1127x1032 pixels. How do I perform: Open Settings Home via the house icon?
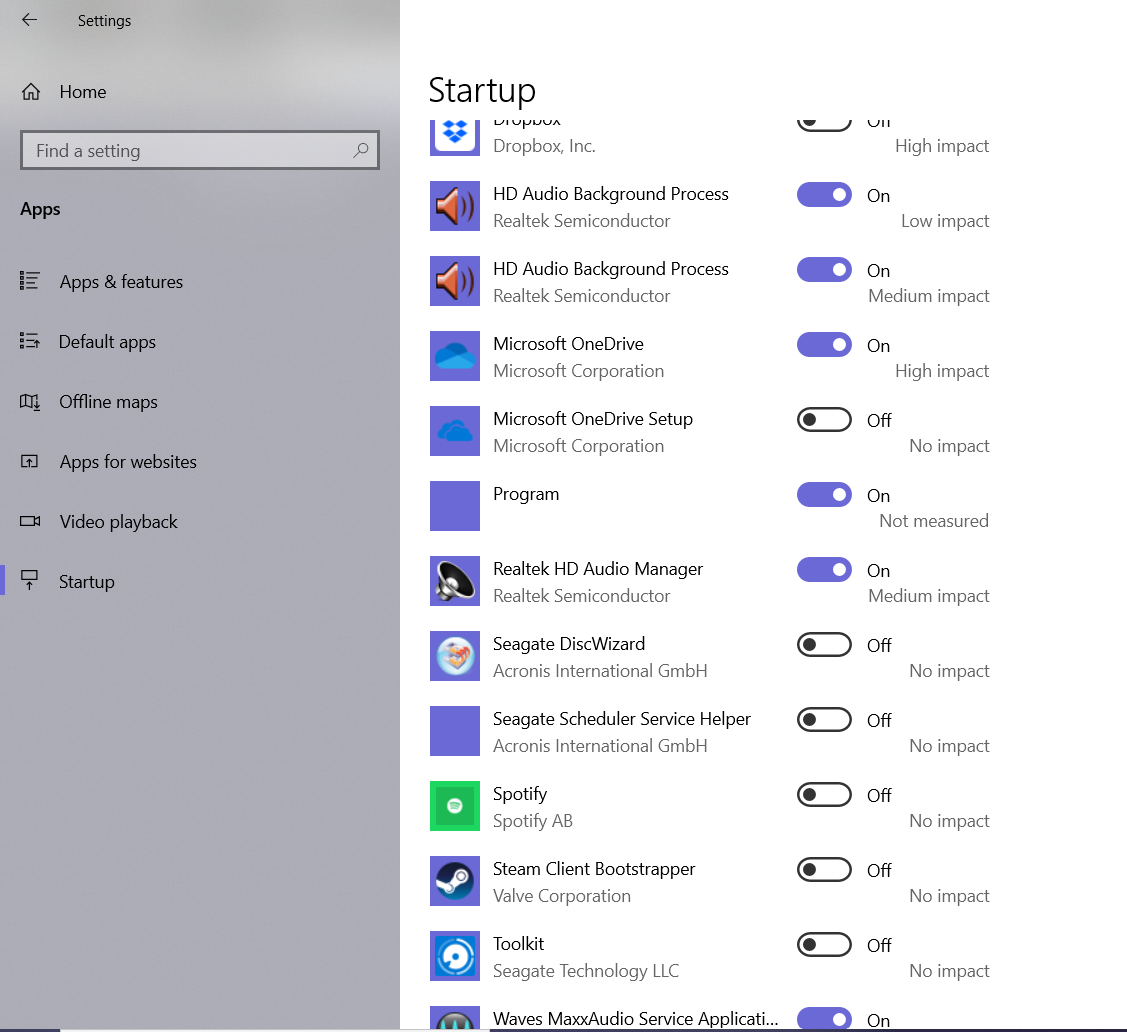(31, 92)
